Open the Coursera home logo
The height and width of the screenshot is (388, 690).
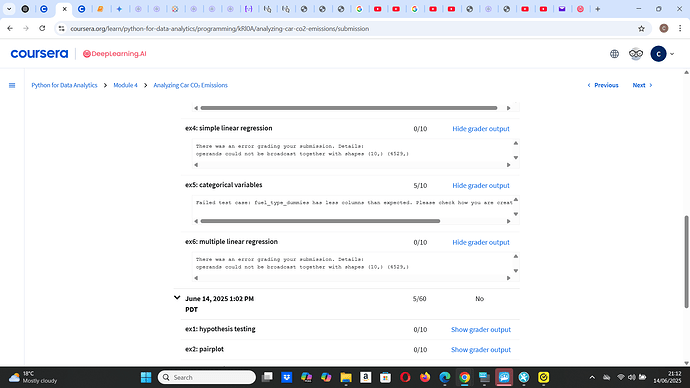pyautogui.click(x=39, y=54)
